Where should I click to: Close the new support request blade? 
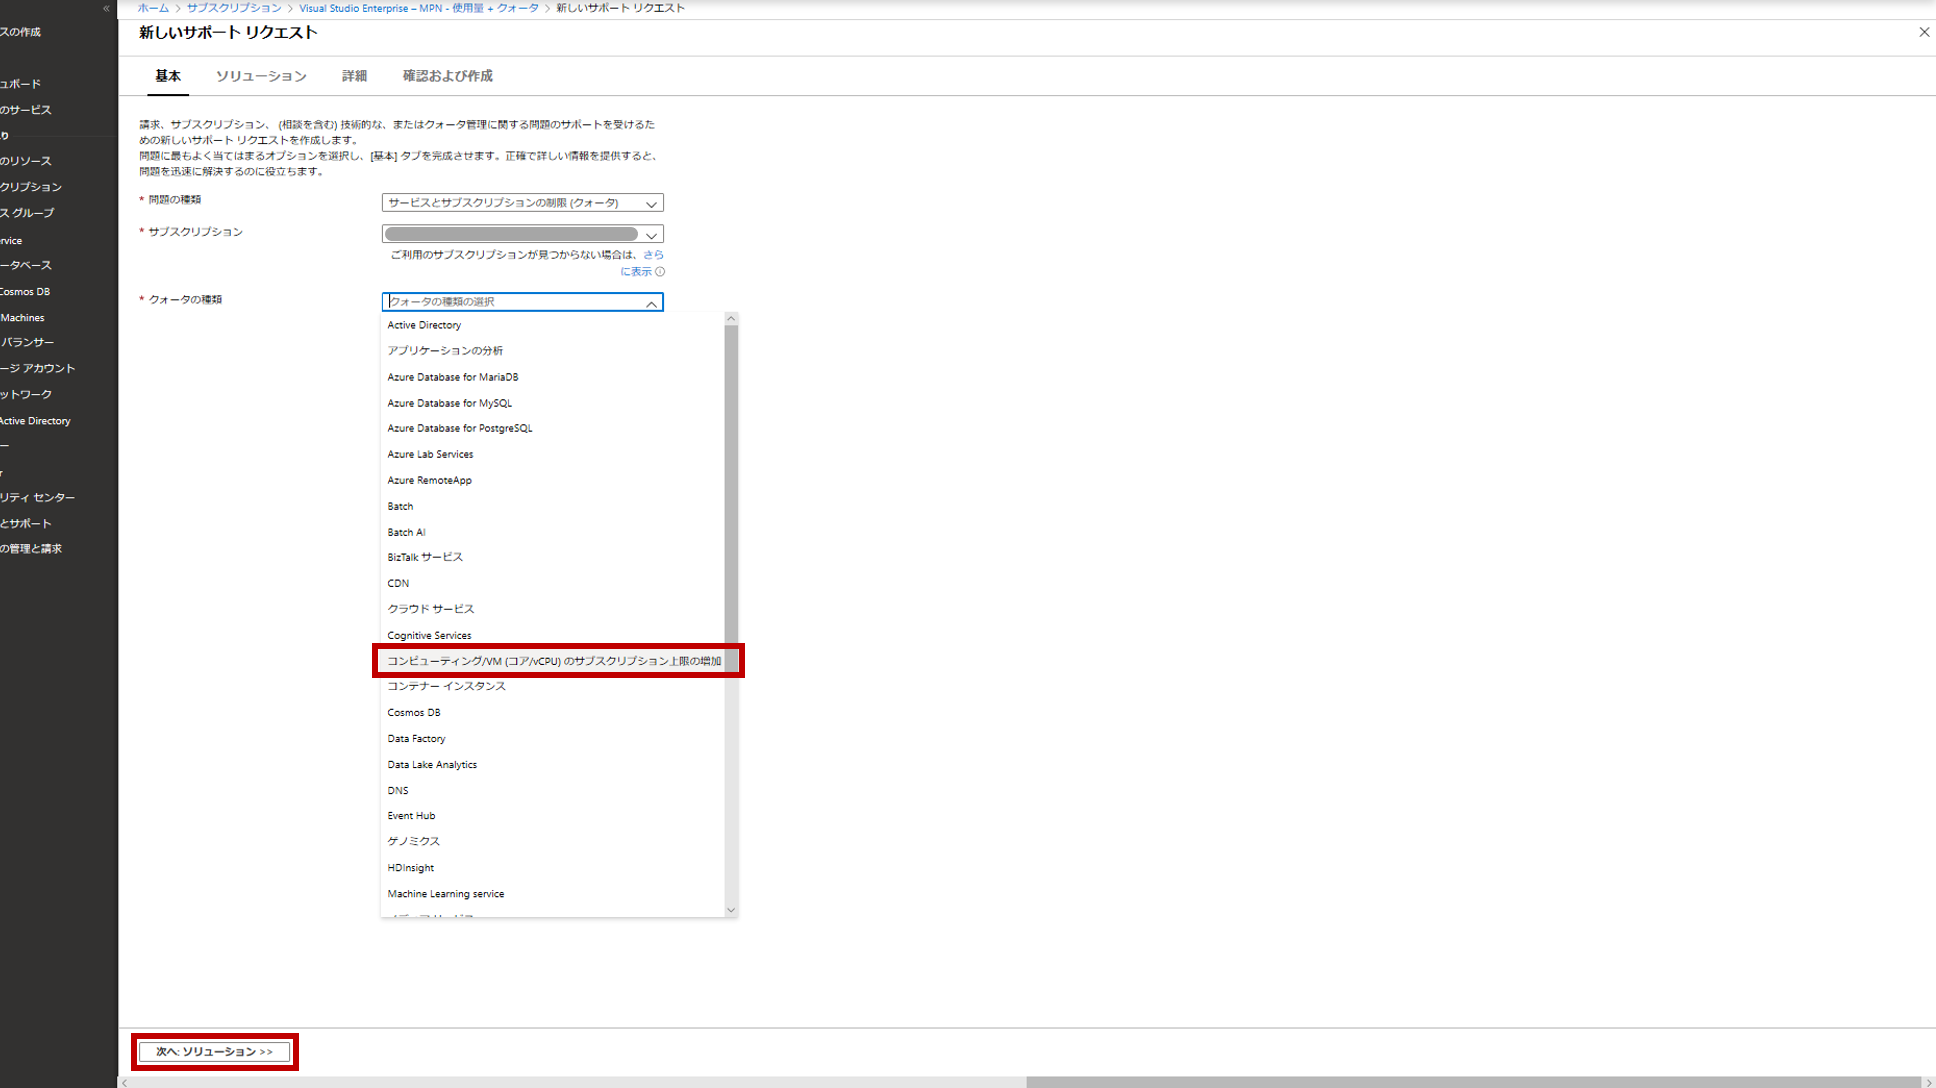coord(1924,32)
